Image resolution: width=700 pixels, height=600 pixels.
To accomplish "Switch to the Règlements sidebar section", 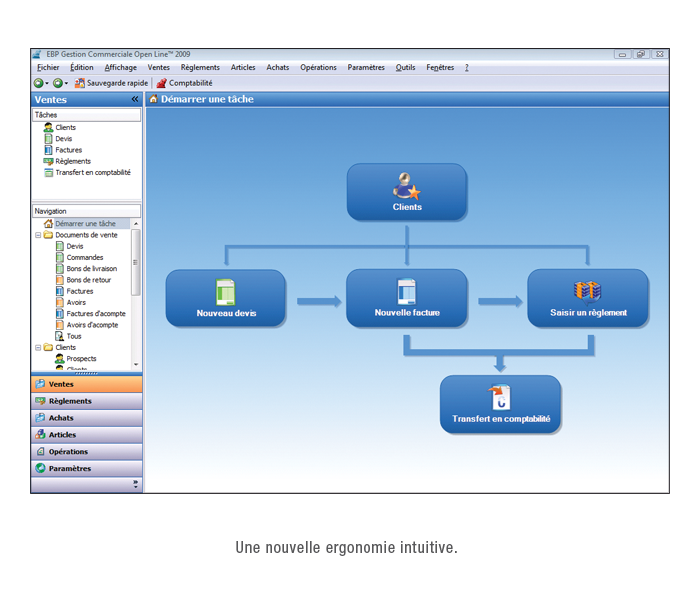I will point(70,401).
